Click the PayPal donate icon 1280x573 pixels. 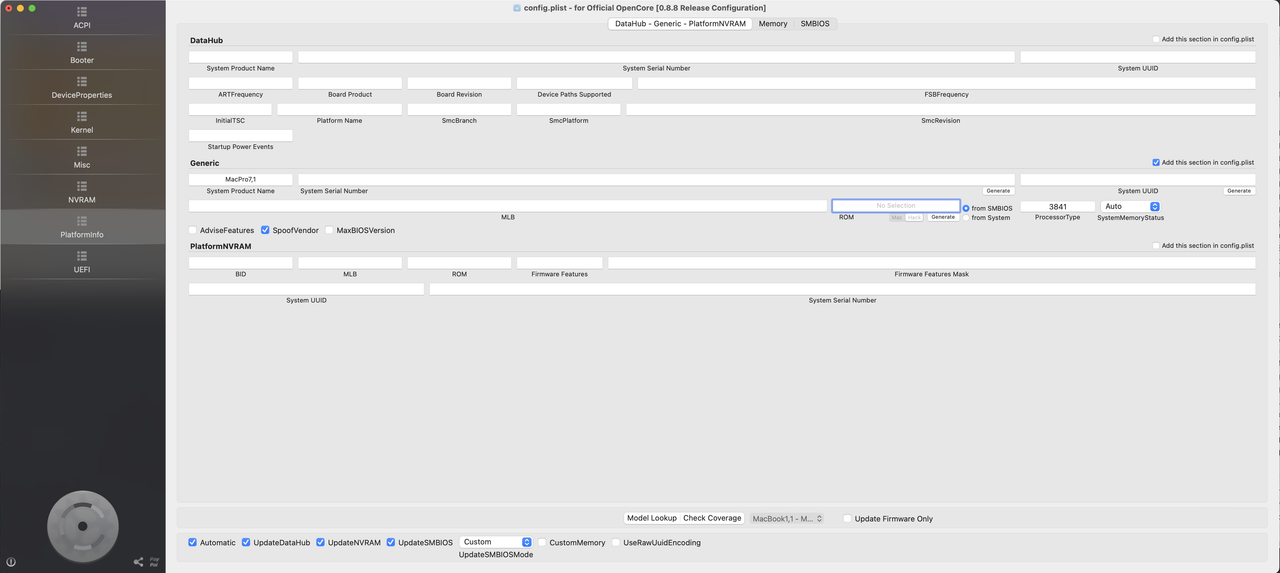coord(154,562)
